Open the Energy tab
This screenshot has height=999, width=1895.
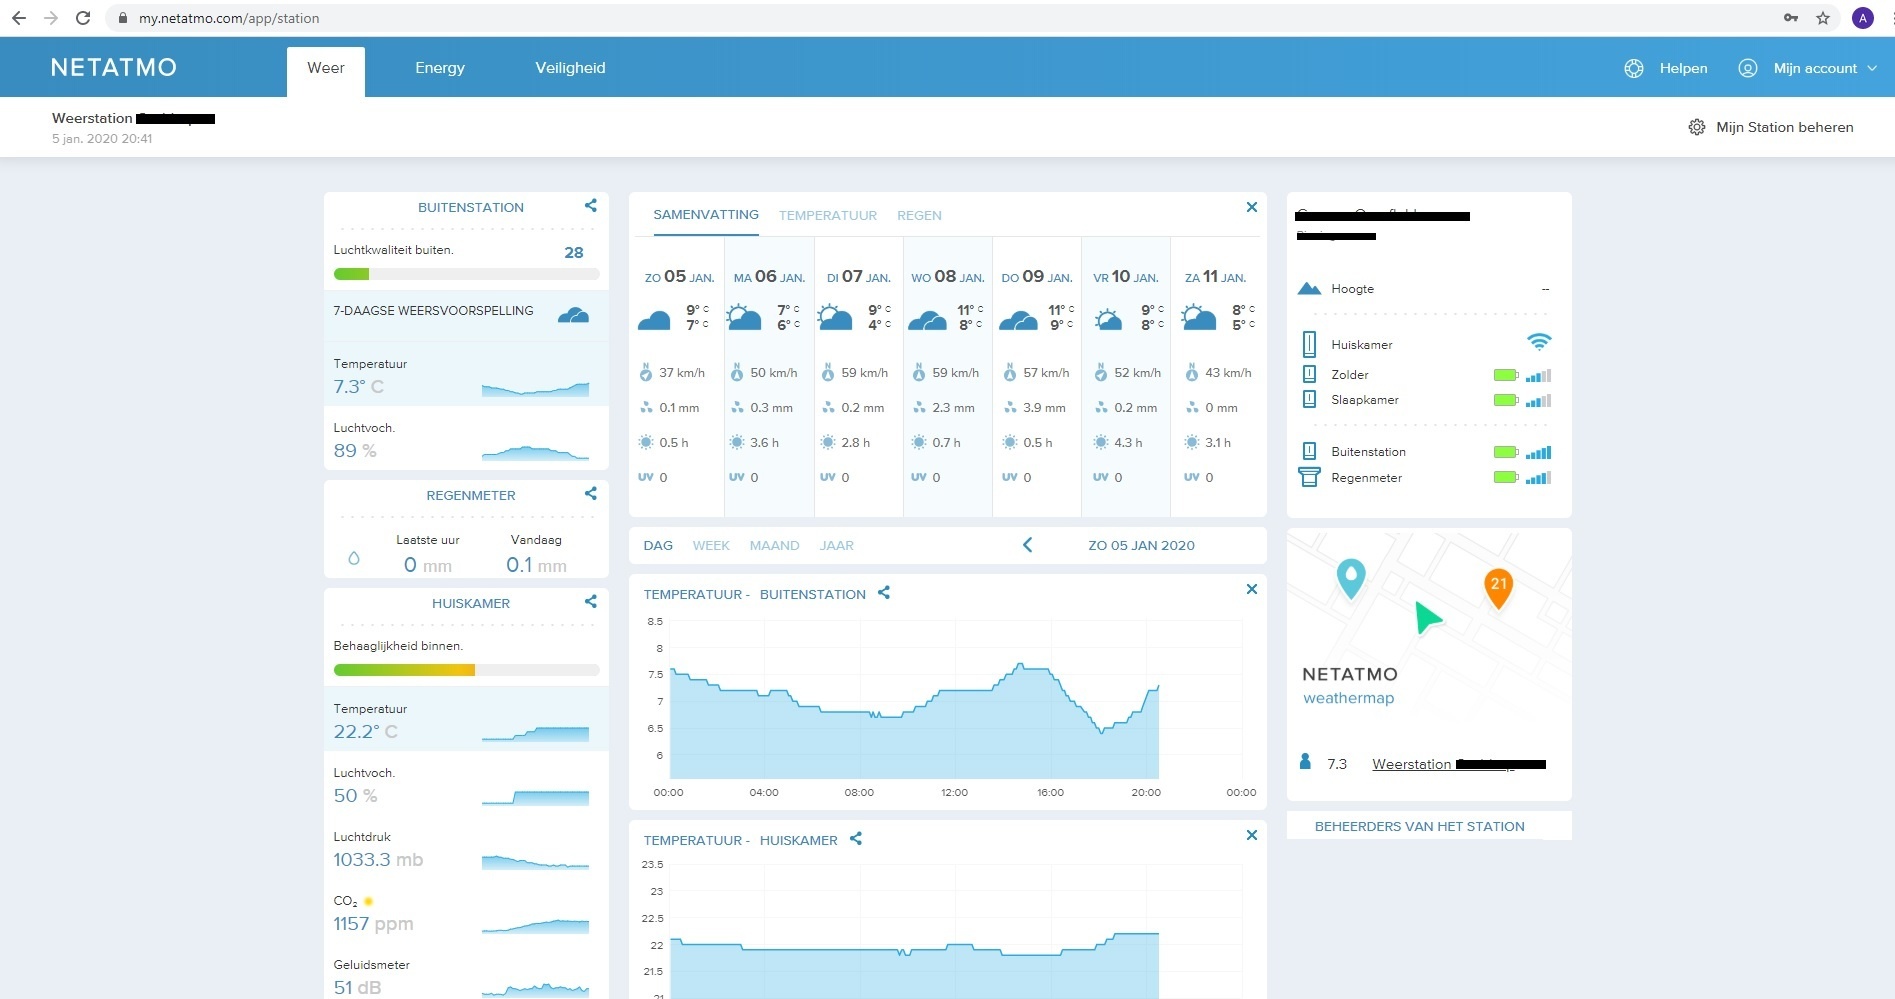[x=440, y=68]
